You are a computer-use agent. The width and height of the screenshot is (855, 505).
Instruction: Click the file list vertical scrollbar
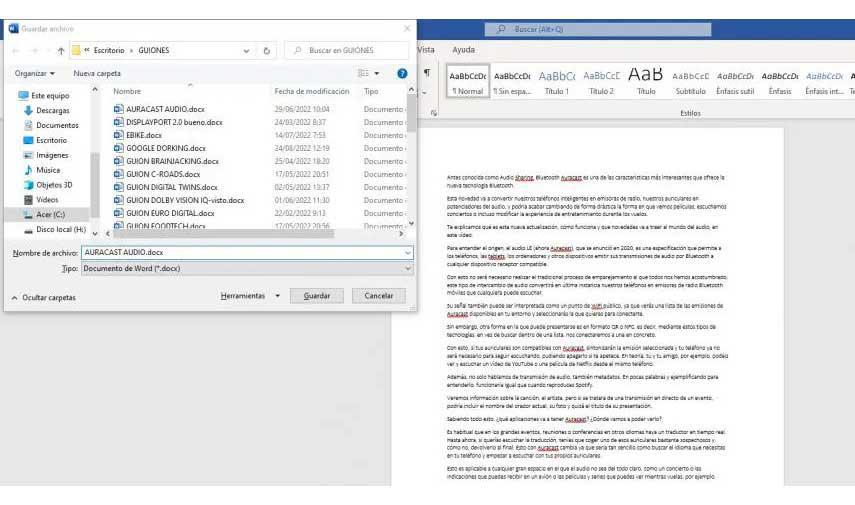[412, 112]
